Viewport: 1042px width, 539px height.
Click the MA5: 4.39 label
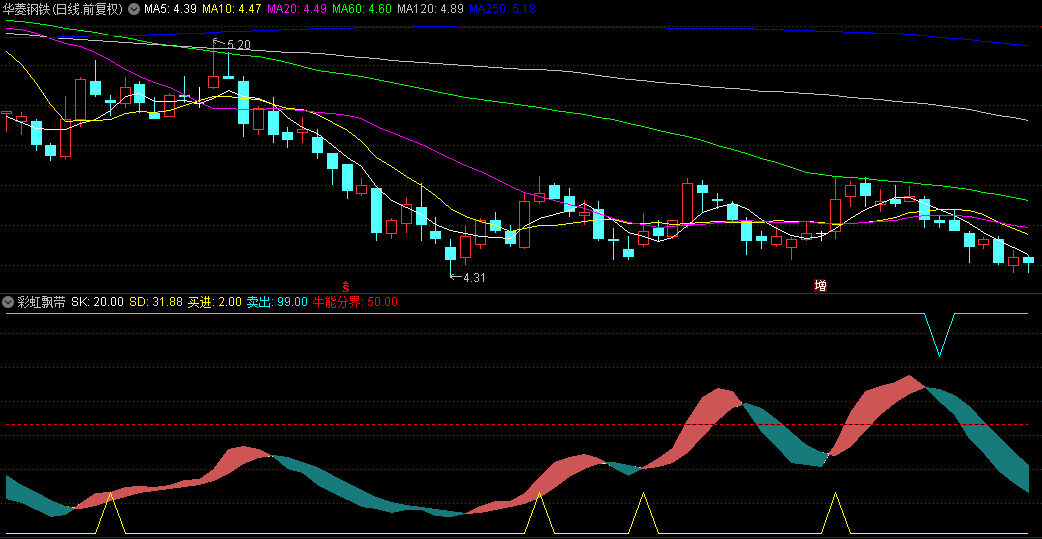click(x=169, y=9)
